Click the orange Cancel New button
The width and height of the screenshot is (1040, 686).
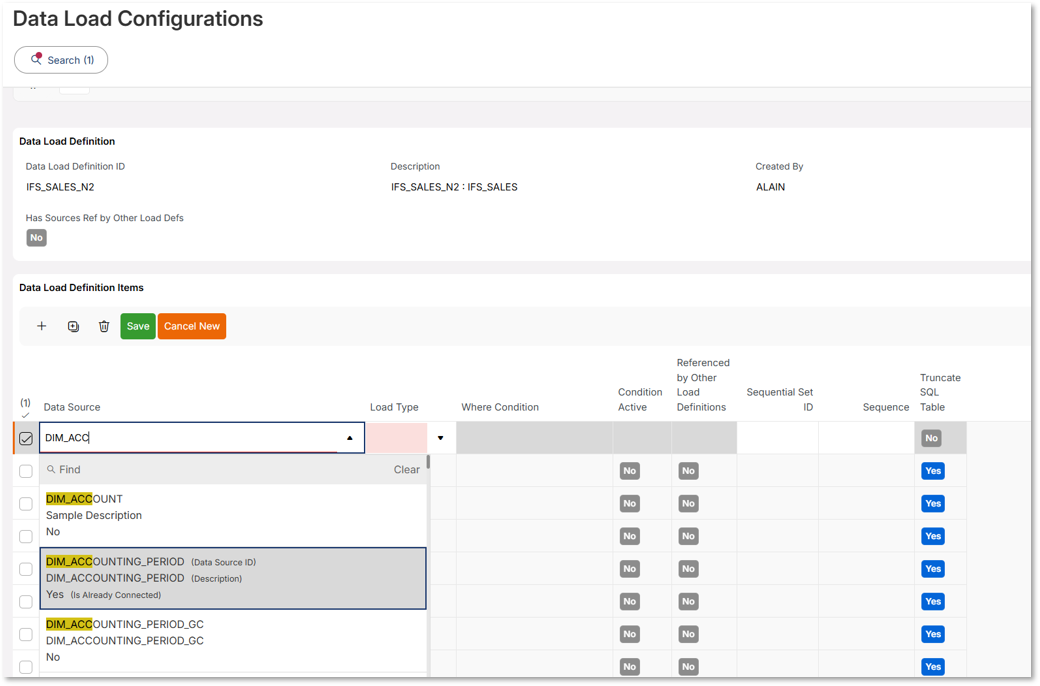(192, 326)
